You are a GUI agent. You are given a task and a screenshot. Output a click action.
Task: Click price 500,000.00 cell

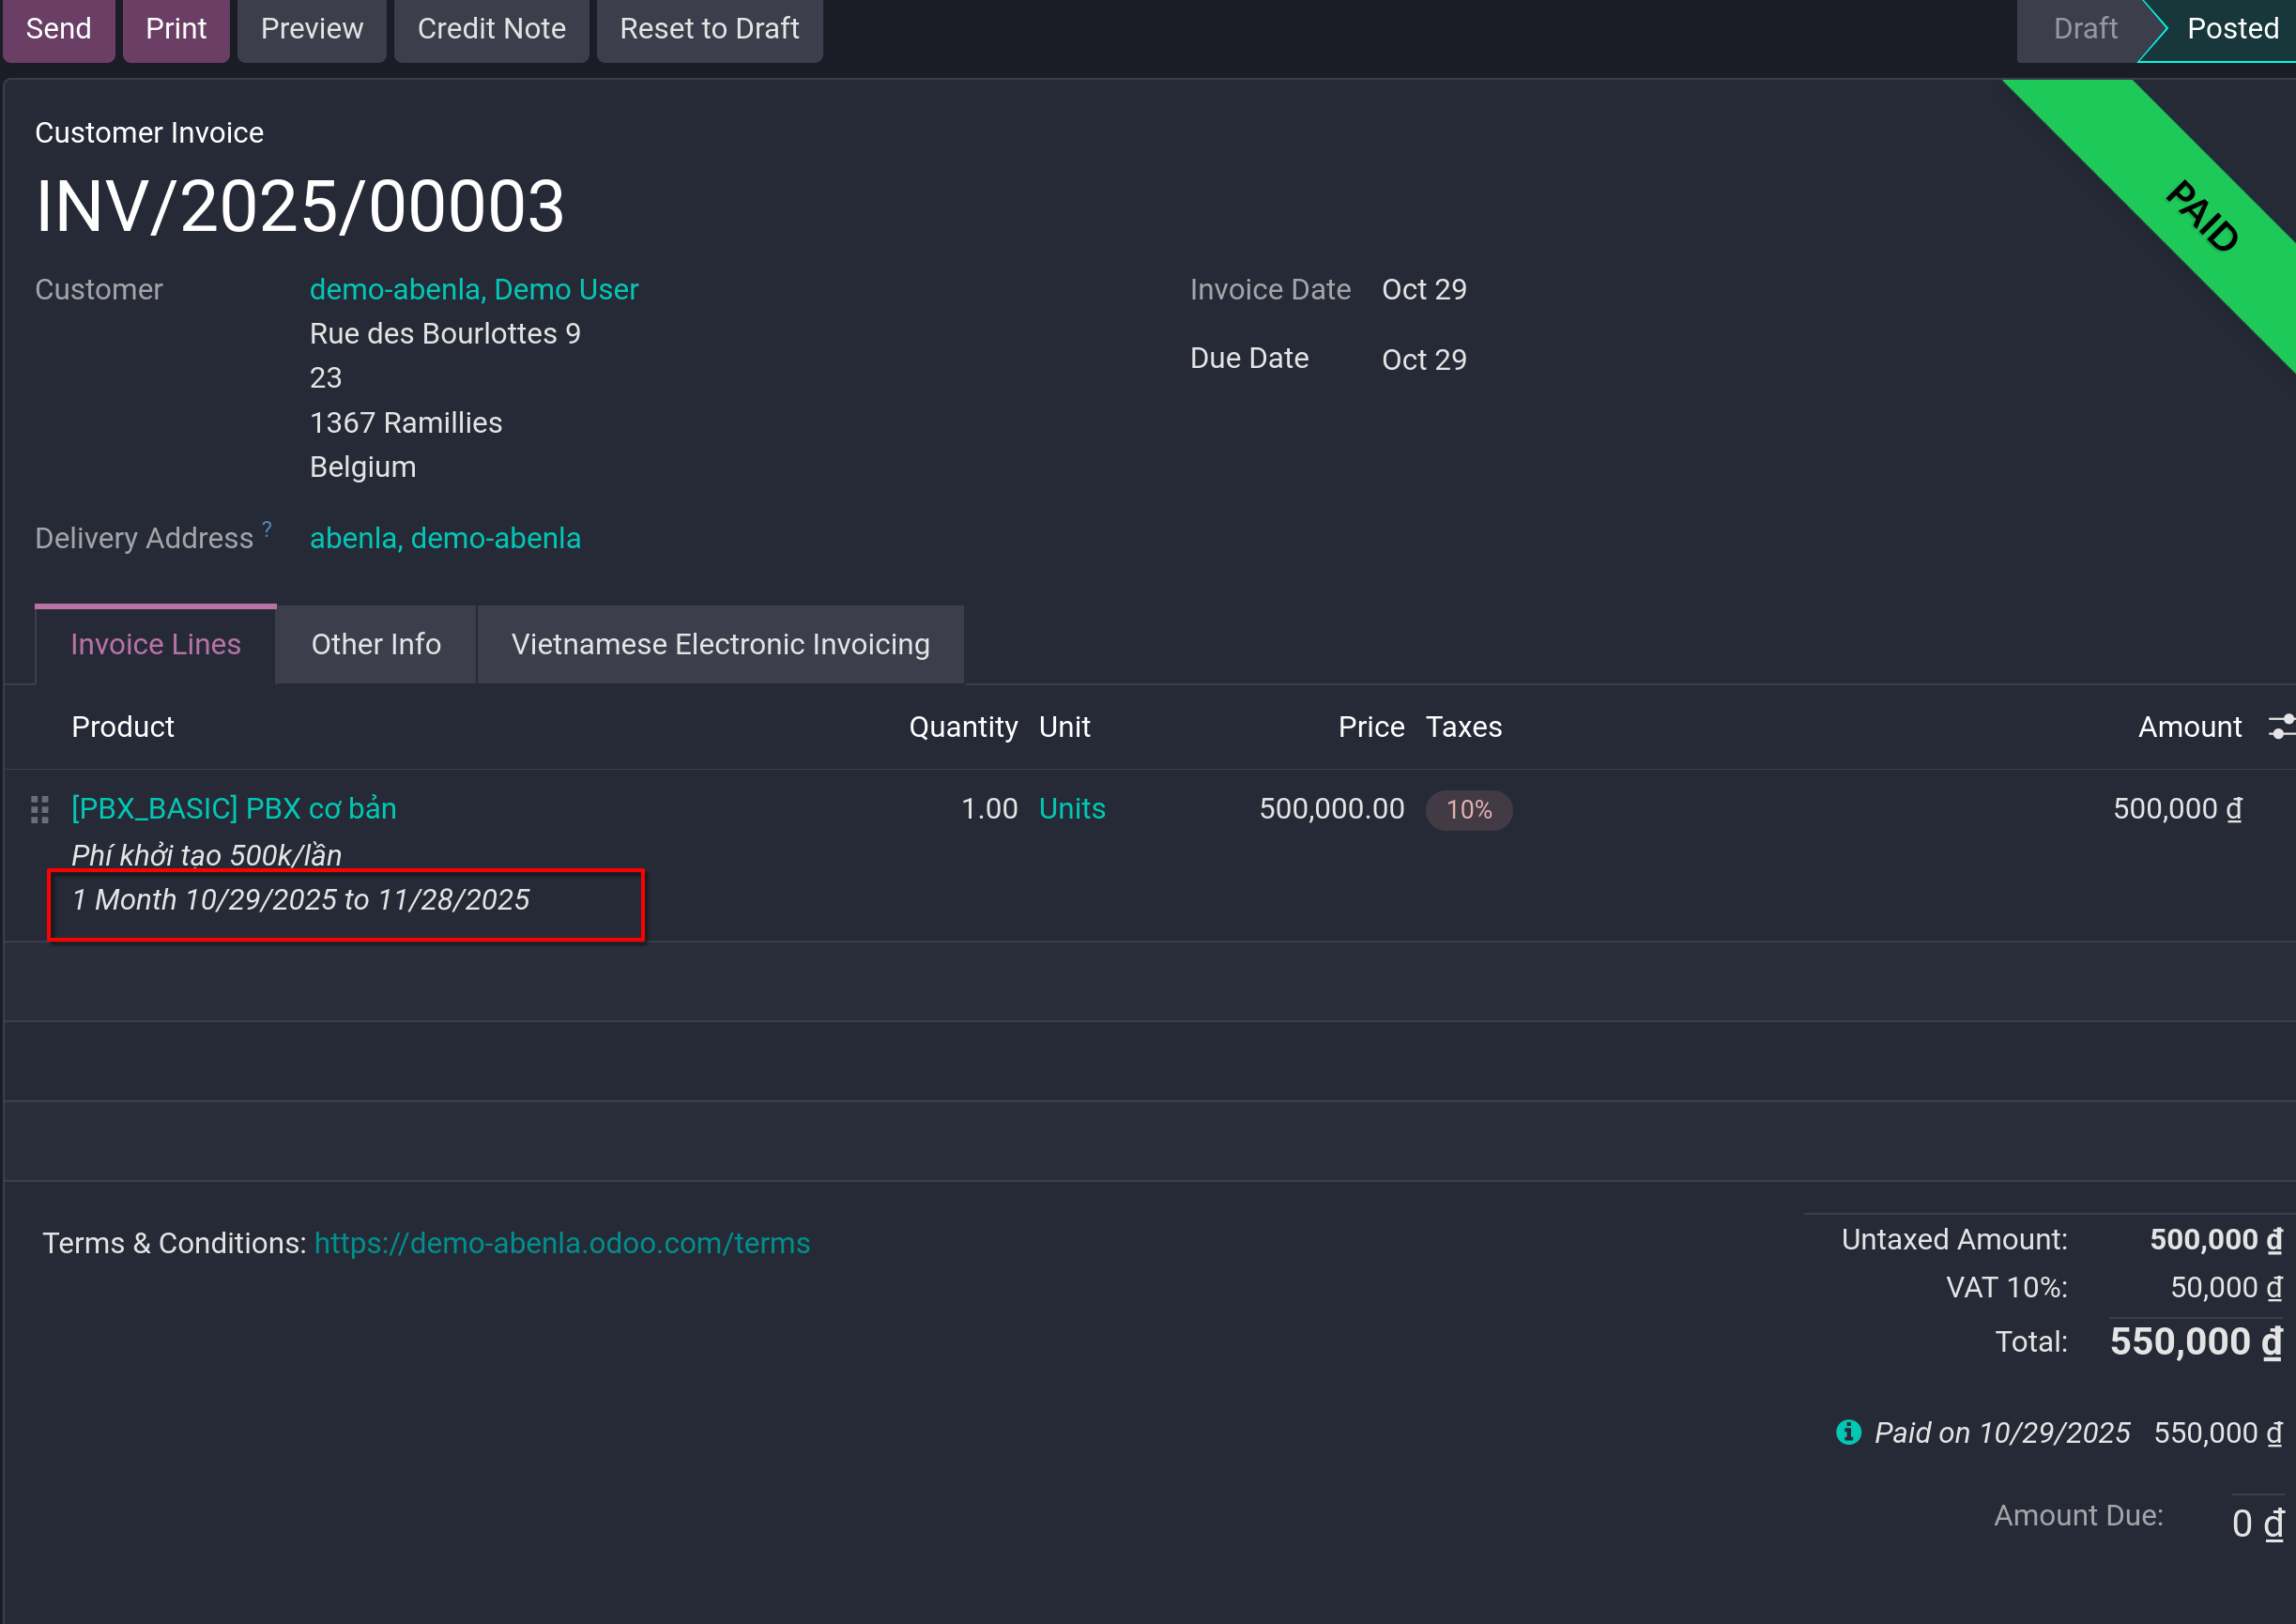coord(1332,808)
